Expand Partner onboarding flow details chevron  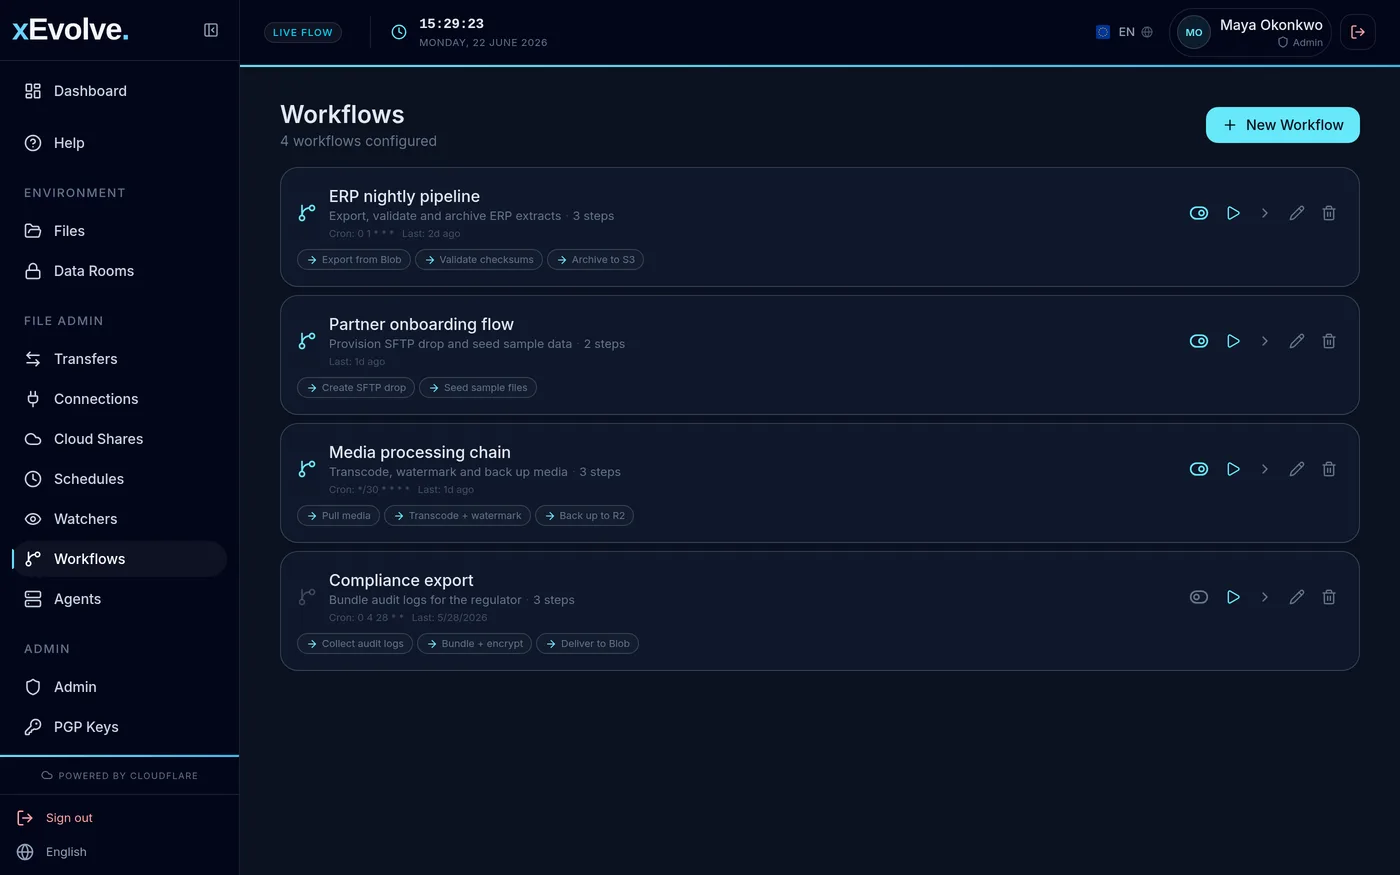point(1265,341)
